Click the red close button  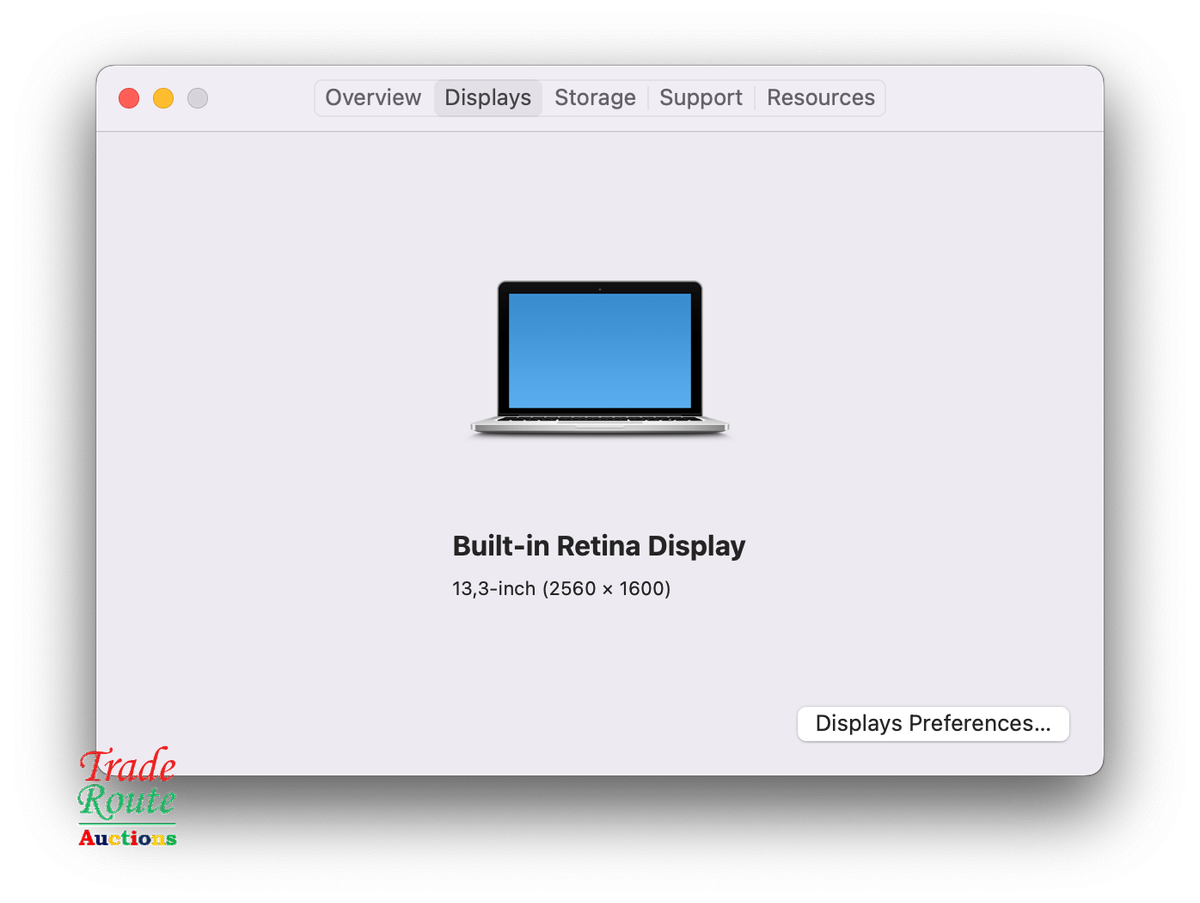(129, 98)
